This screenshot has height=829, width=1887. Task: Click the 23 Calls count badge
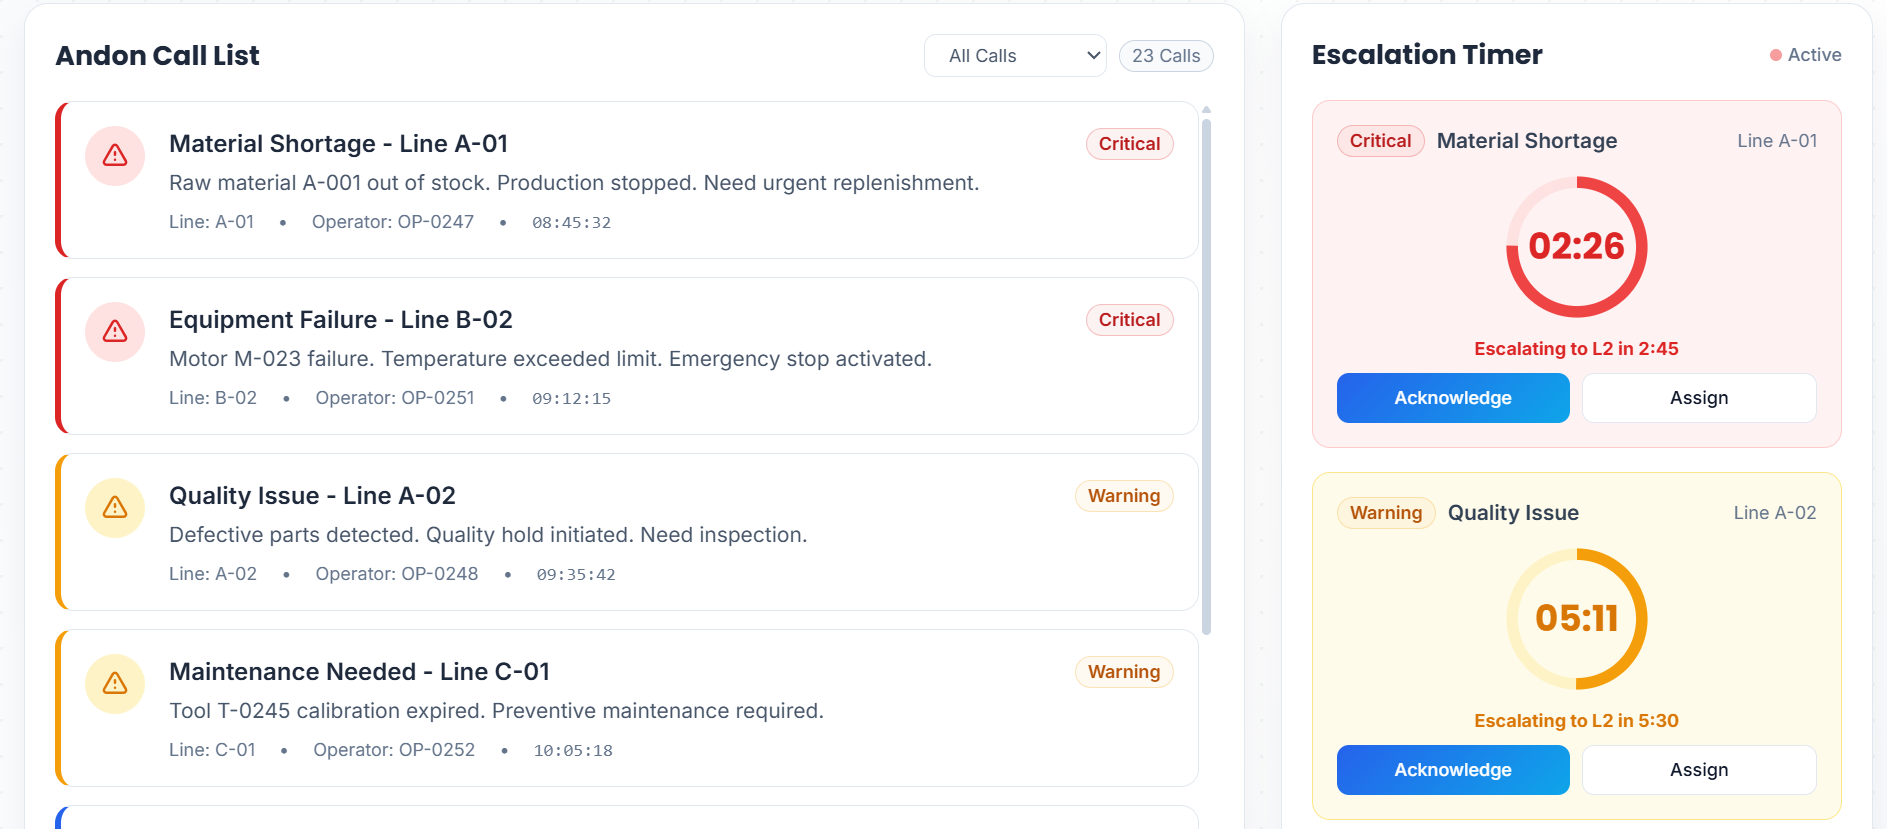tap(1165, 56)
